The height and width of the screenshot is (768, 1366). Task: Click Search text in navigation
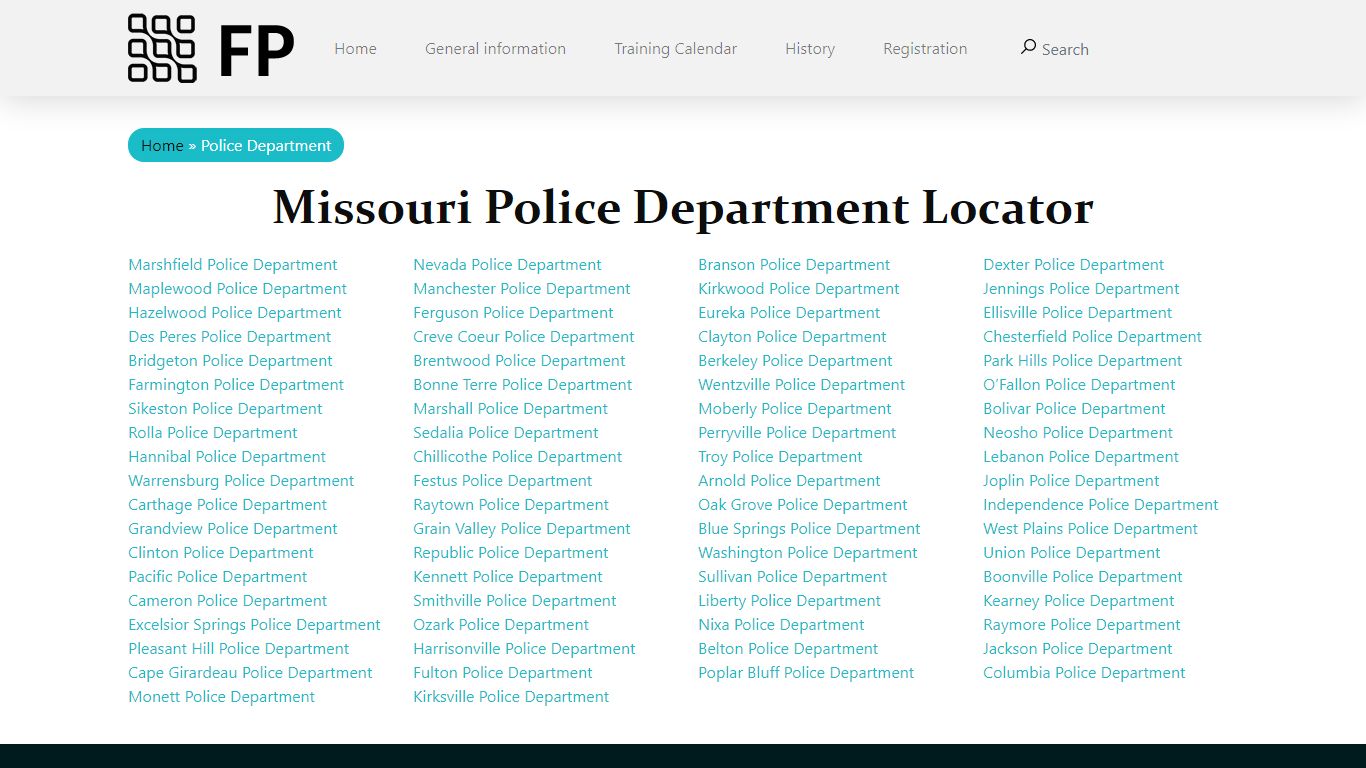(x=1065, y=49)
